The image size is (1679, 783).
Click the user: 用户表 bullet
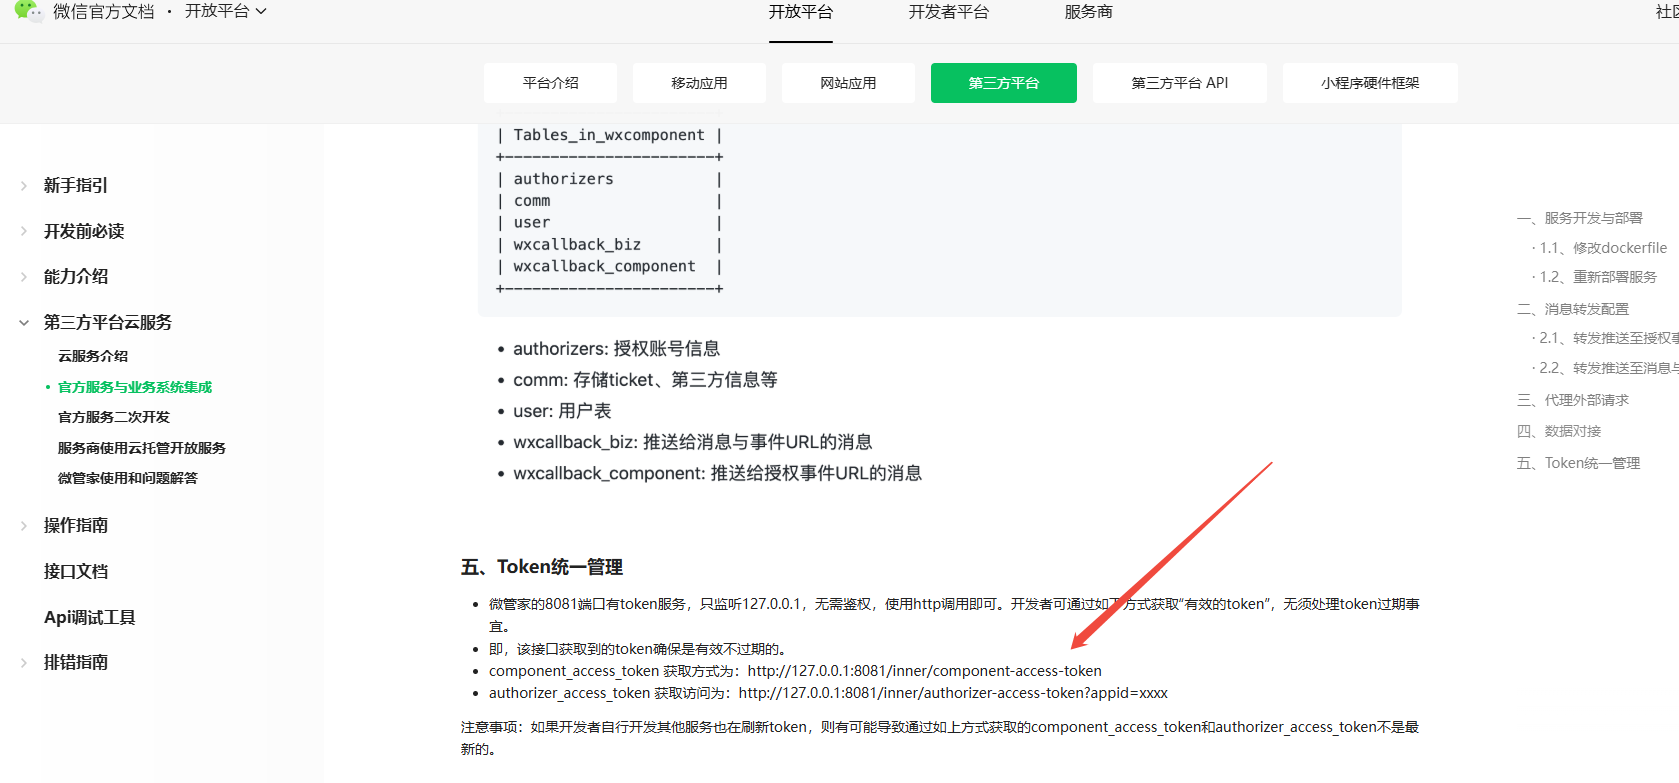click(562, 411)
